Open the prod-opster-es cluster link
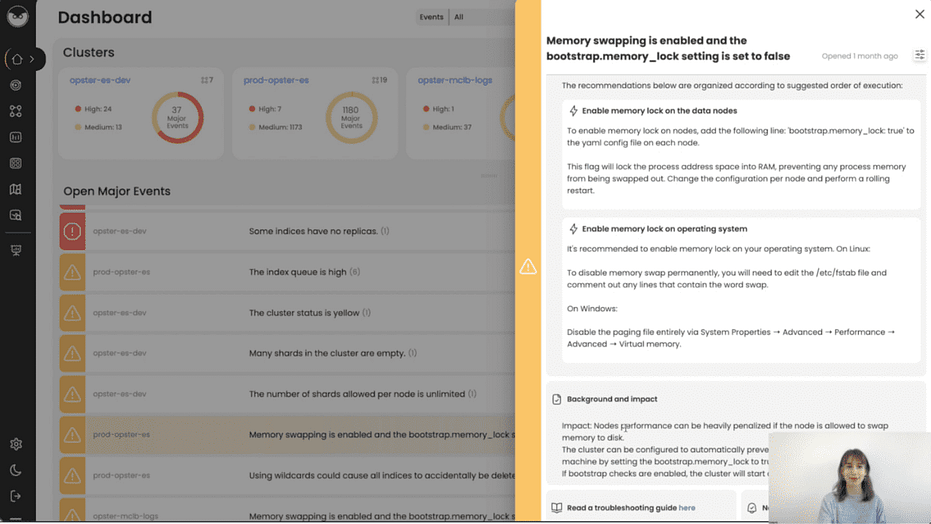The image size is (931, 524). pos(276,80)
